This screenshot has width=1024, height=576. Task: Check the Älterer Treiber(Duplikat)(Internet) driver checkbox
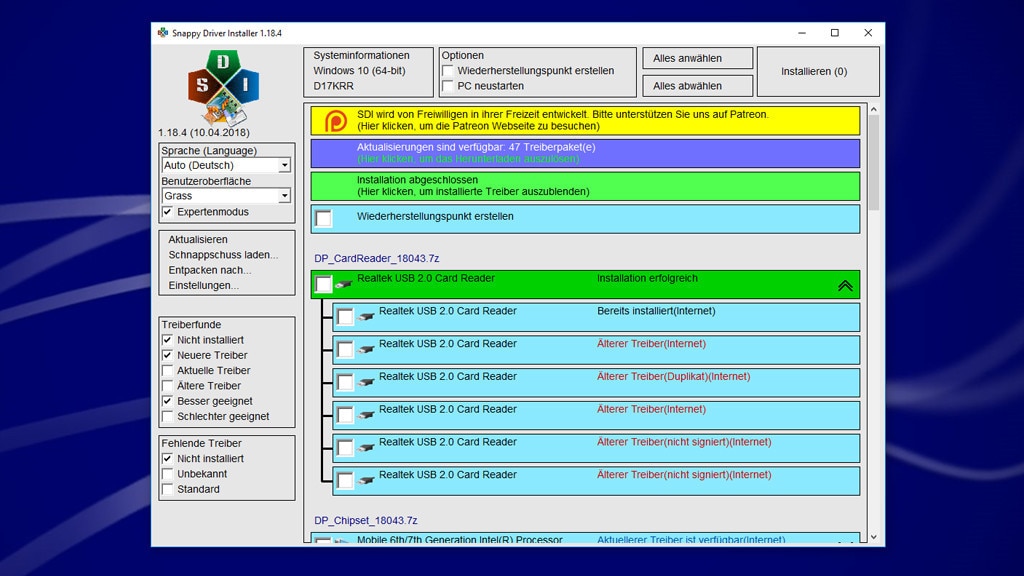pos(345,382)
